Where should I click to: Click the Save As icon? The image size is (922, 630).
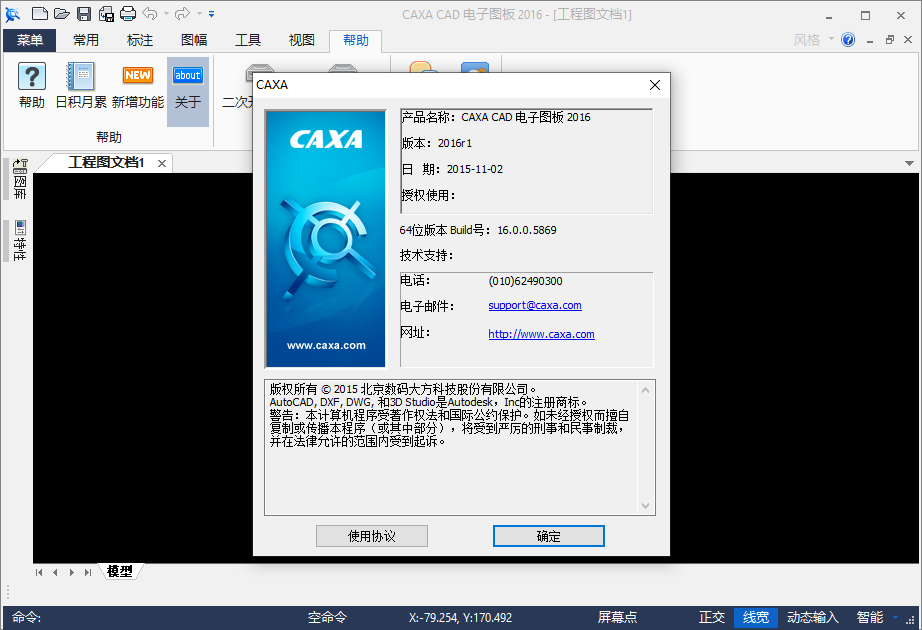point(106,14)
